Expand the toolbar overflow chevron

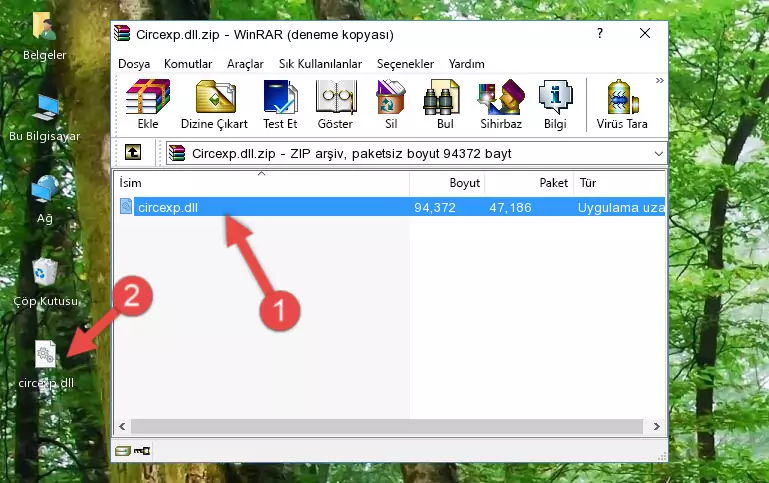click(660, 80)
